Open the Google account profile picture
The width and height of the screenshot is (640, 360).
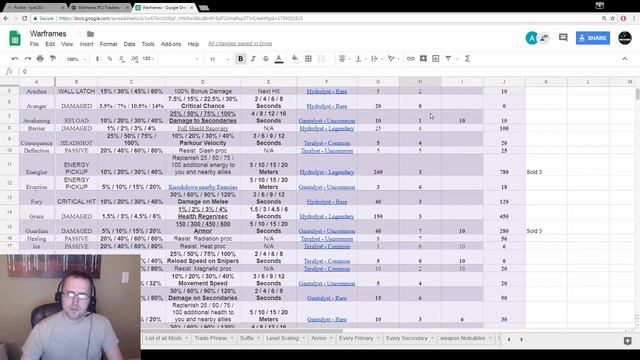click(x=625, y=38)
